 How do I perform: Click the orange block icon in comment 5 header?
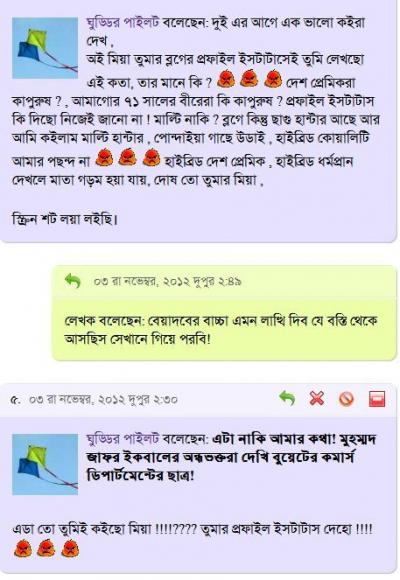pyautogui.click(x=346, y=399)
